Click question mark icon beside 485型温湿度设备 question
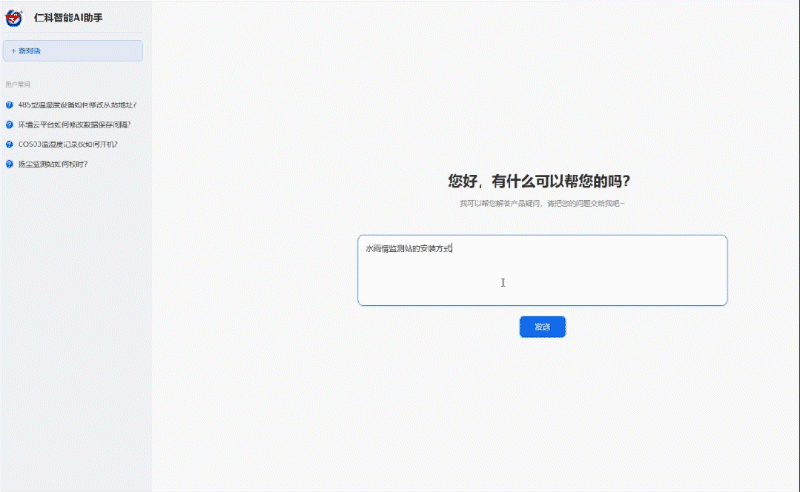 pos(9,104)
